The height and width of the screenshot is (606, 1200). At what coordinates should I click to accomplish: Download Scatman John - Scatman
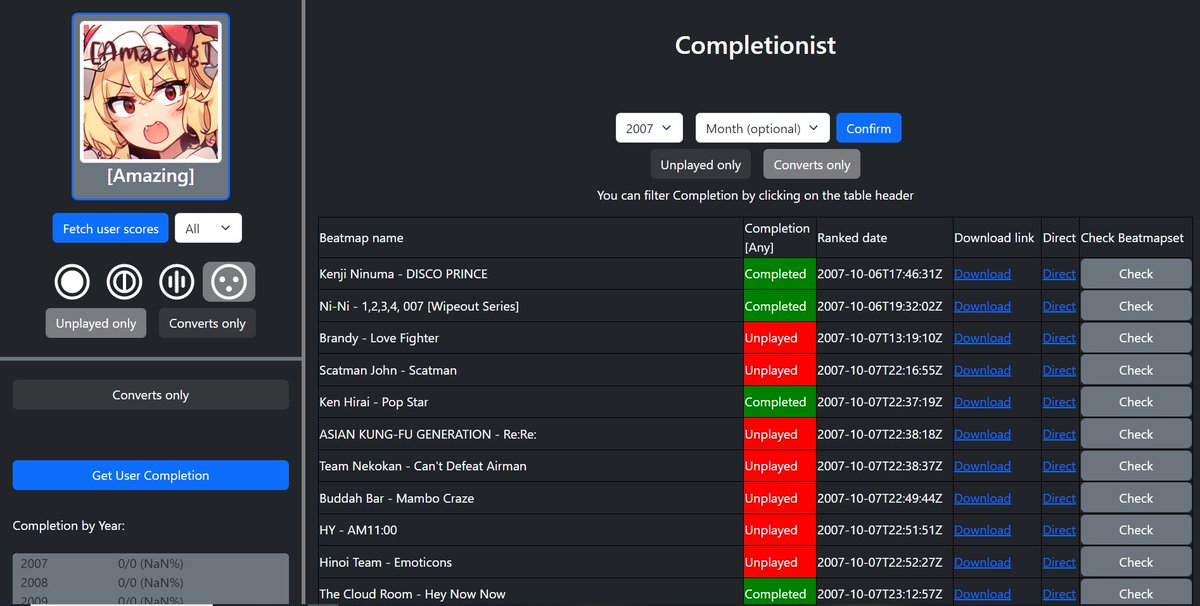pyautogui.click(x=982, y=370)
